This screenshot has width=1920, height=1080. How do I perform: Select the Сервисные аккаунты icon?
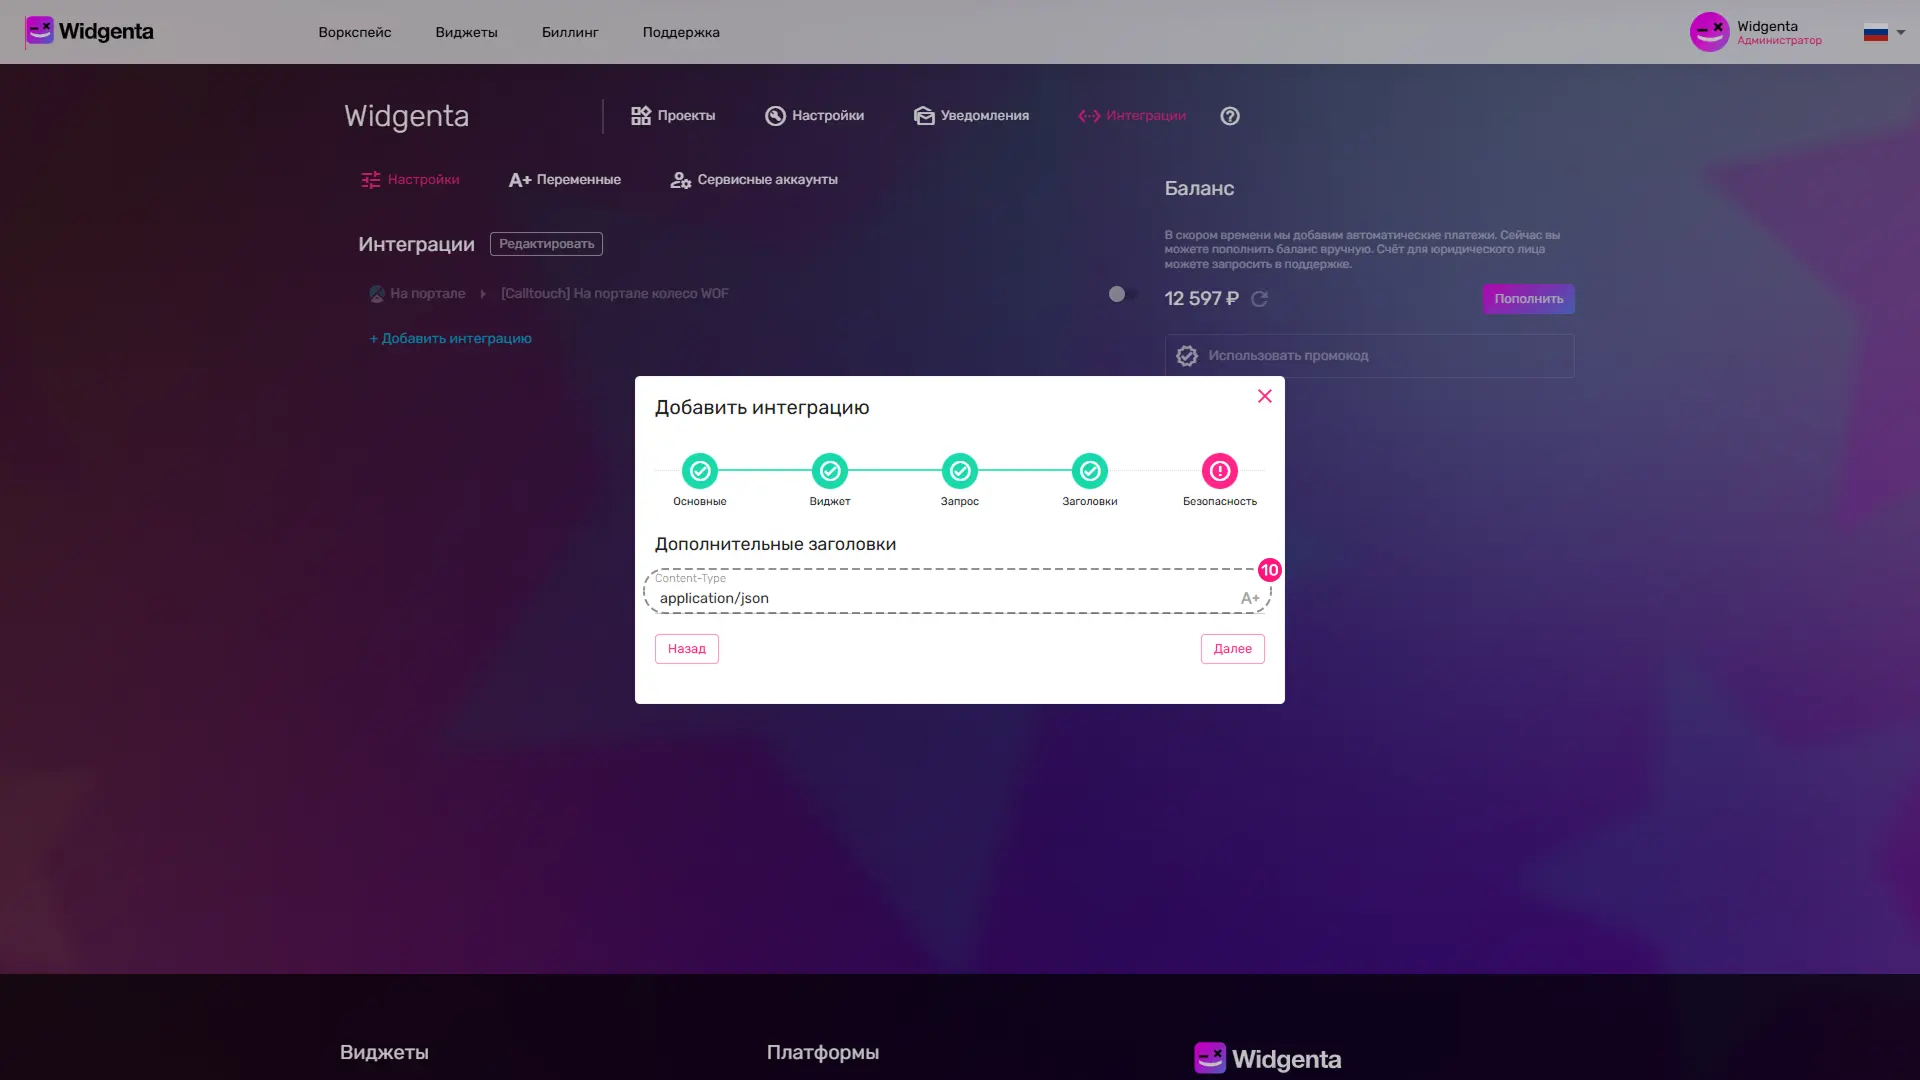680,180
